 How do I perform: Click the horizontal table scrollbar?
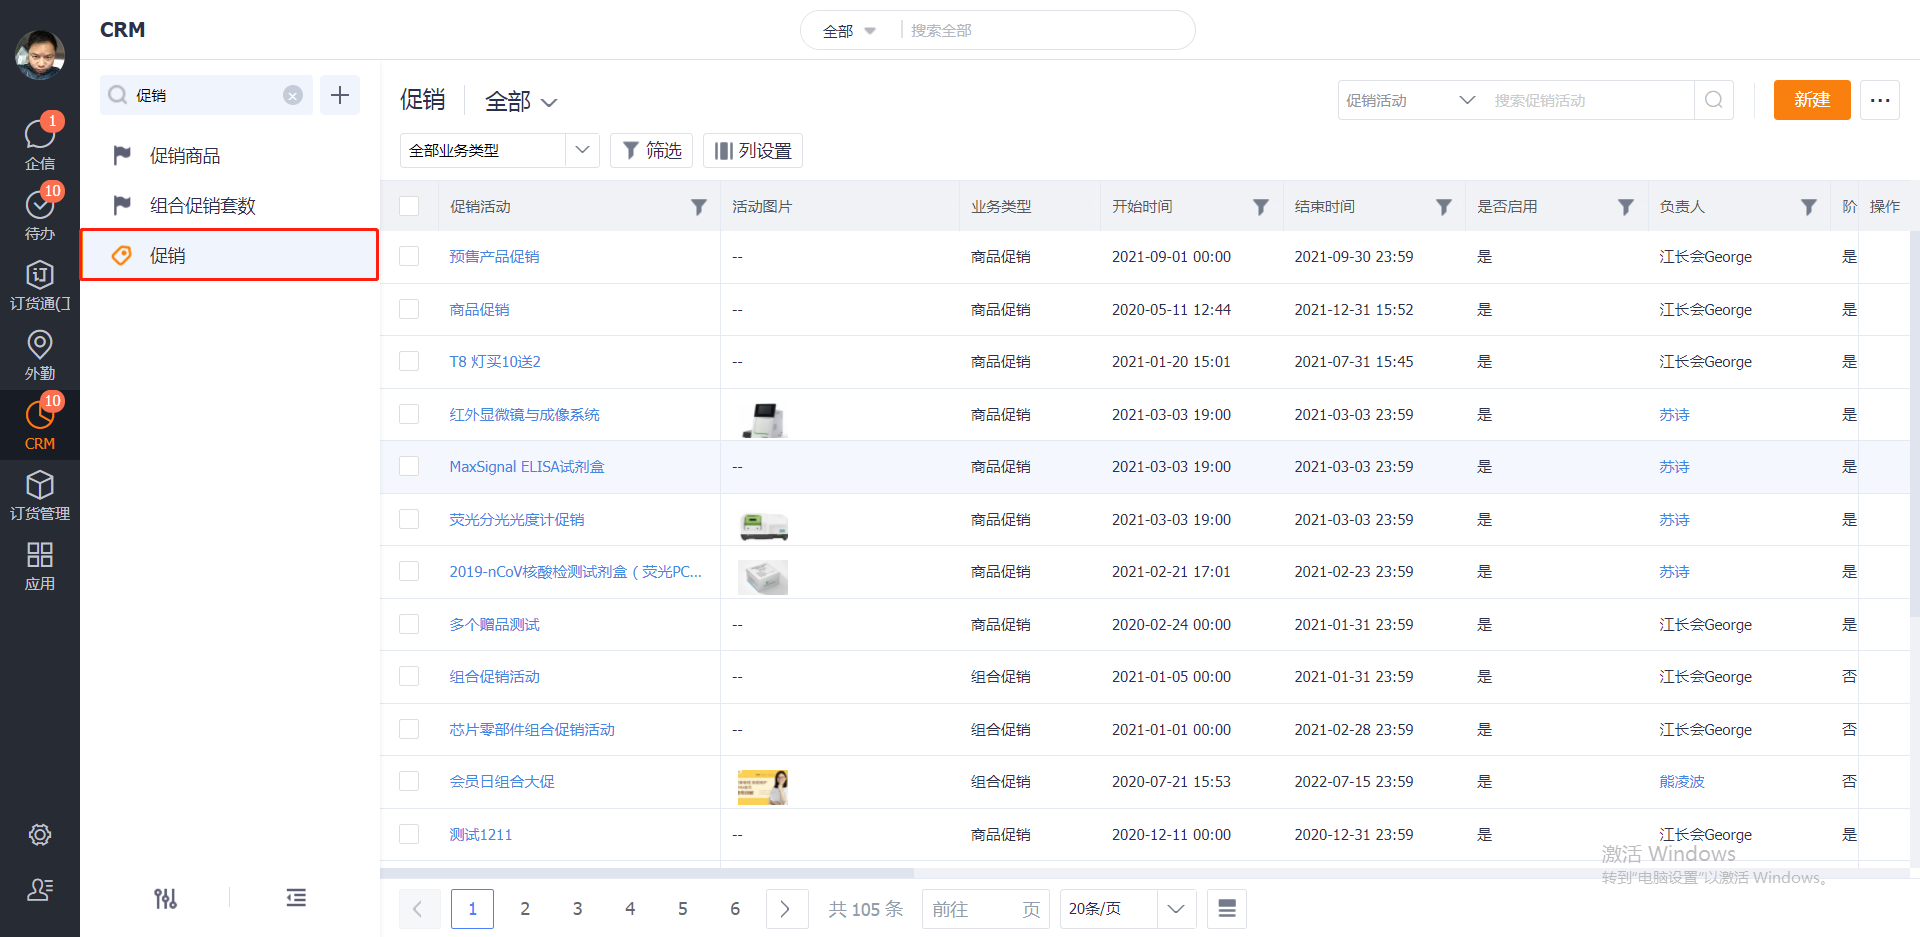point(647,873)
